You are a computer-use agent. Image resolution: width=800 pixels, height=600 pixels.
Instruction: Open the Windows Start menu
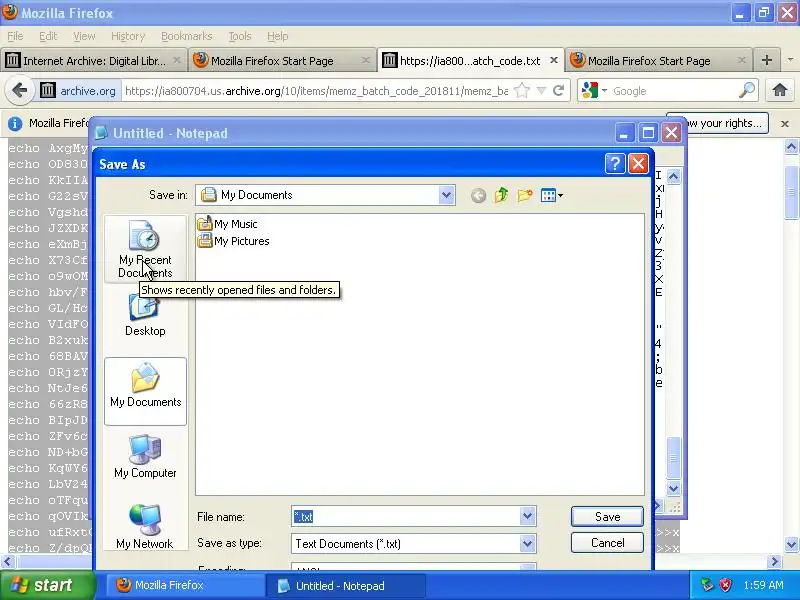coord(47,585)
